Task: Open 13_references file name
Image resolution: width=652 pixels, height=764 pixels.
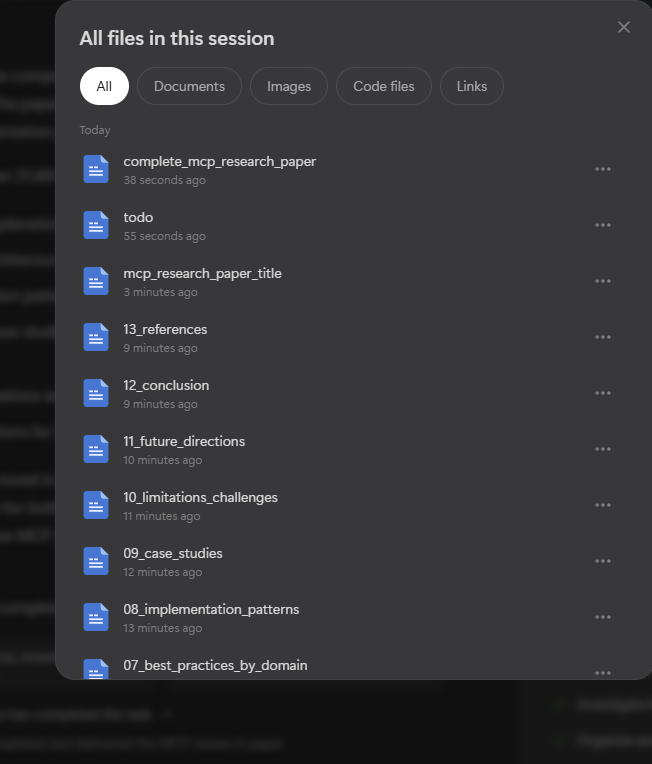Action: (165, 330)
